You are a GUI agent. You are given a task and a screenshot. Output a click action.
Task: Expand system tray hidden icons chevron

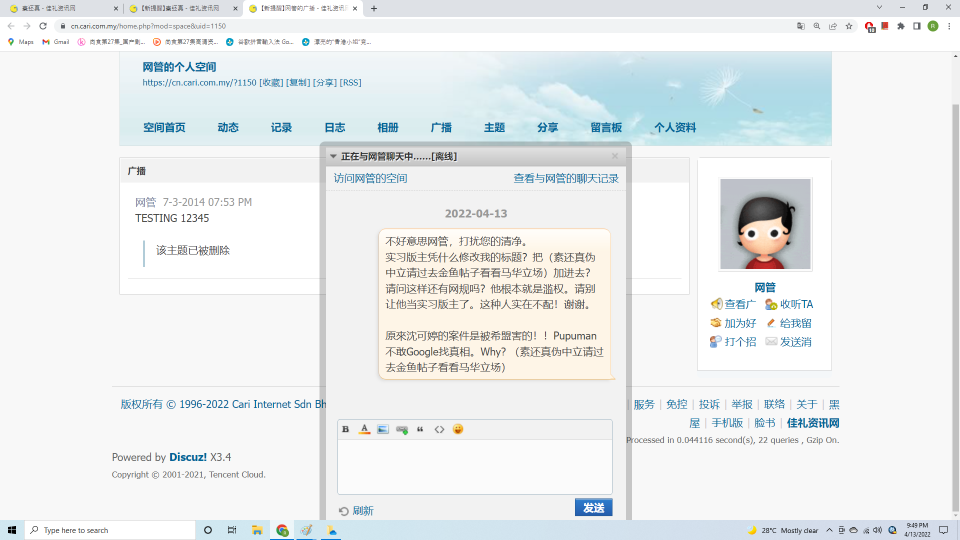pos(829,530)
